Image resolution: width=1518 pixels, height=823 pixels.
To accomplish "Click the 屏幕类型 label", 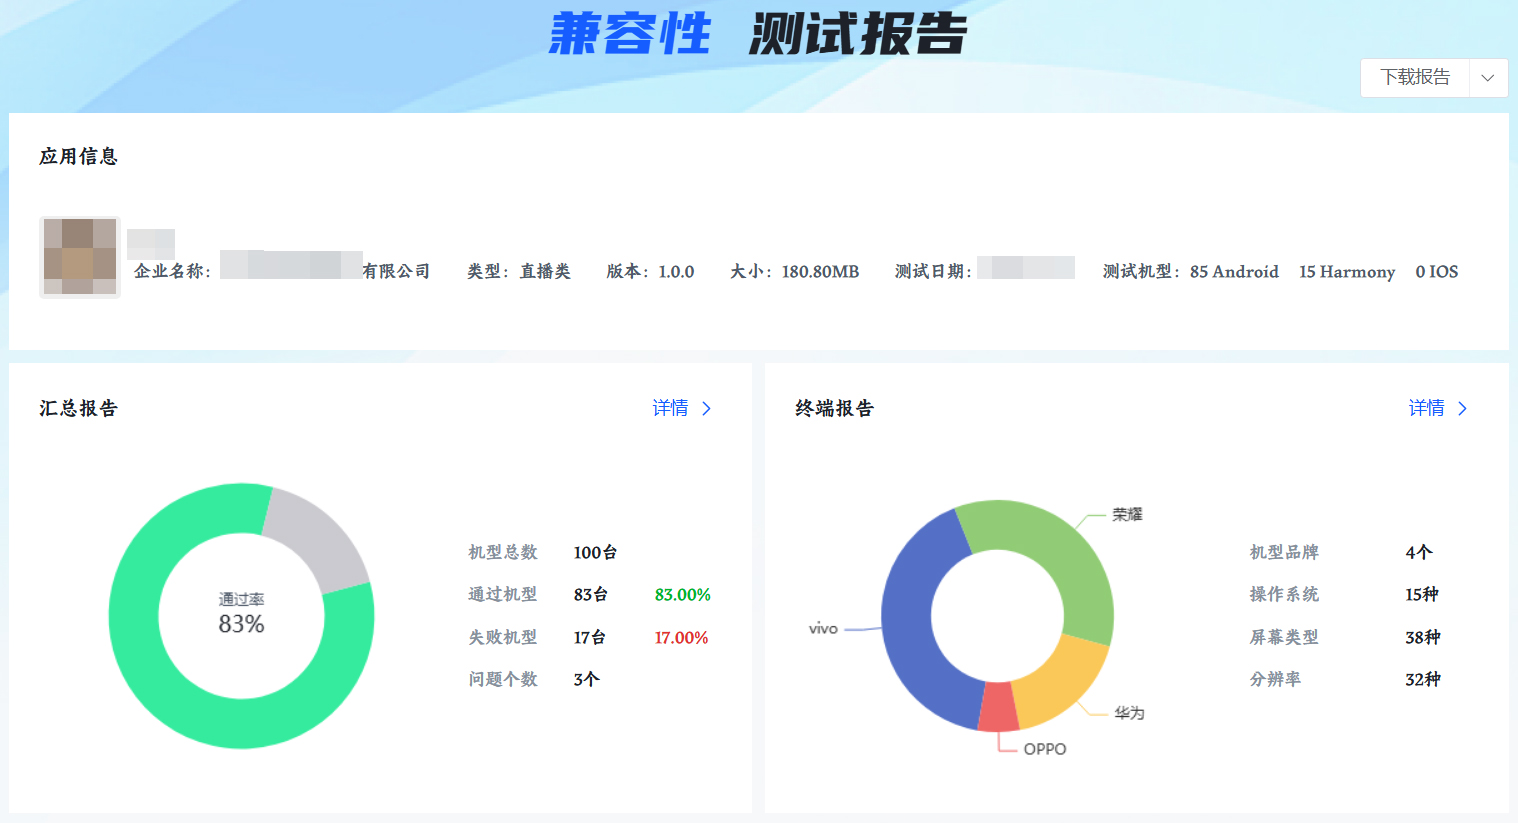I will [1284, 638].
